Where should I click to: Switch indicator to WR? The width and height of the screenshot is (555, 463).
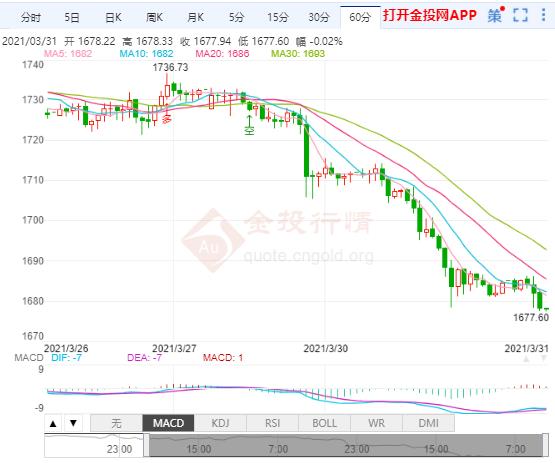pos(377,423)
